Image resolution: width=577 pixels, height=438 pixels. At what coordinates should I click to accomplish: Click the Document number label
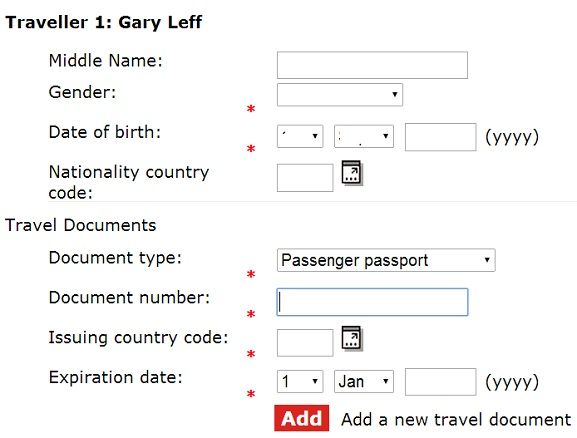tap(129, 297)
